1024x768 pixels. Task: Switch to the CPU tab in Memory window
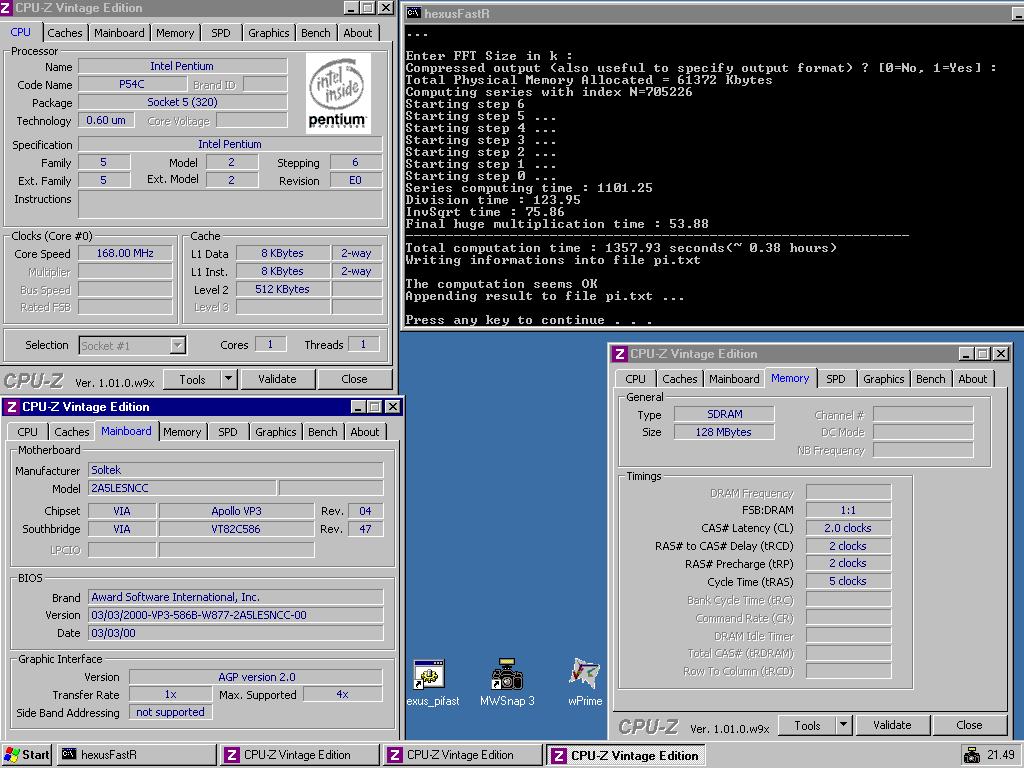point(635,379)
